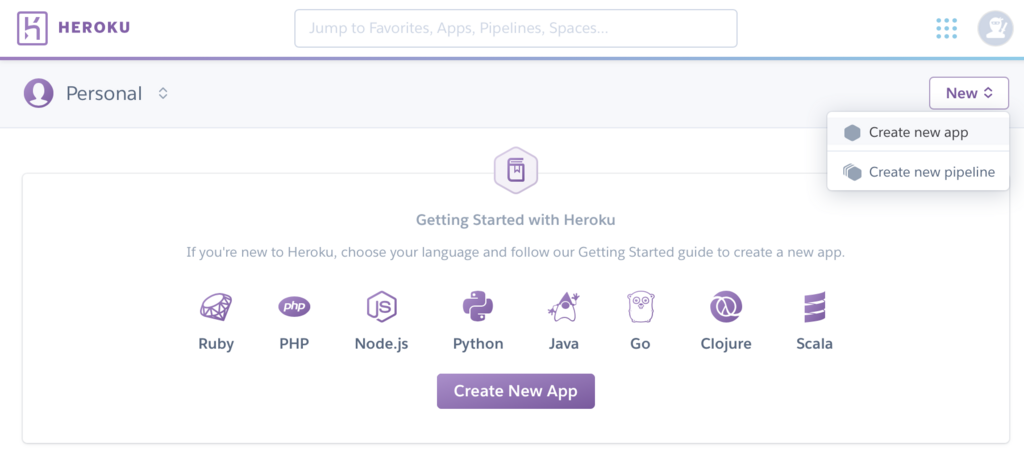Click the Personal account label
The width and height of the screenshot is (1024, 452).
[104, 93]
